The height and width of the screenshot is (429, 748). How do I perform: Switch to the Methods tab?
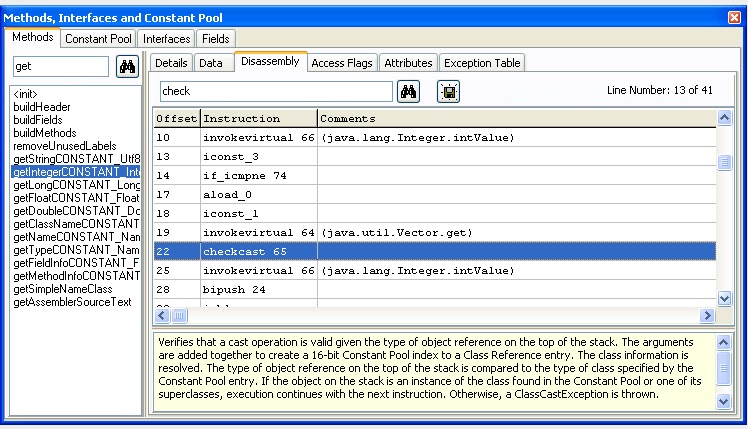point(32,37)
